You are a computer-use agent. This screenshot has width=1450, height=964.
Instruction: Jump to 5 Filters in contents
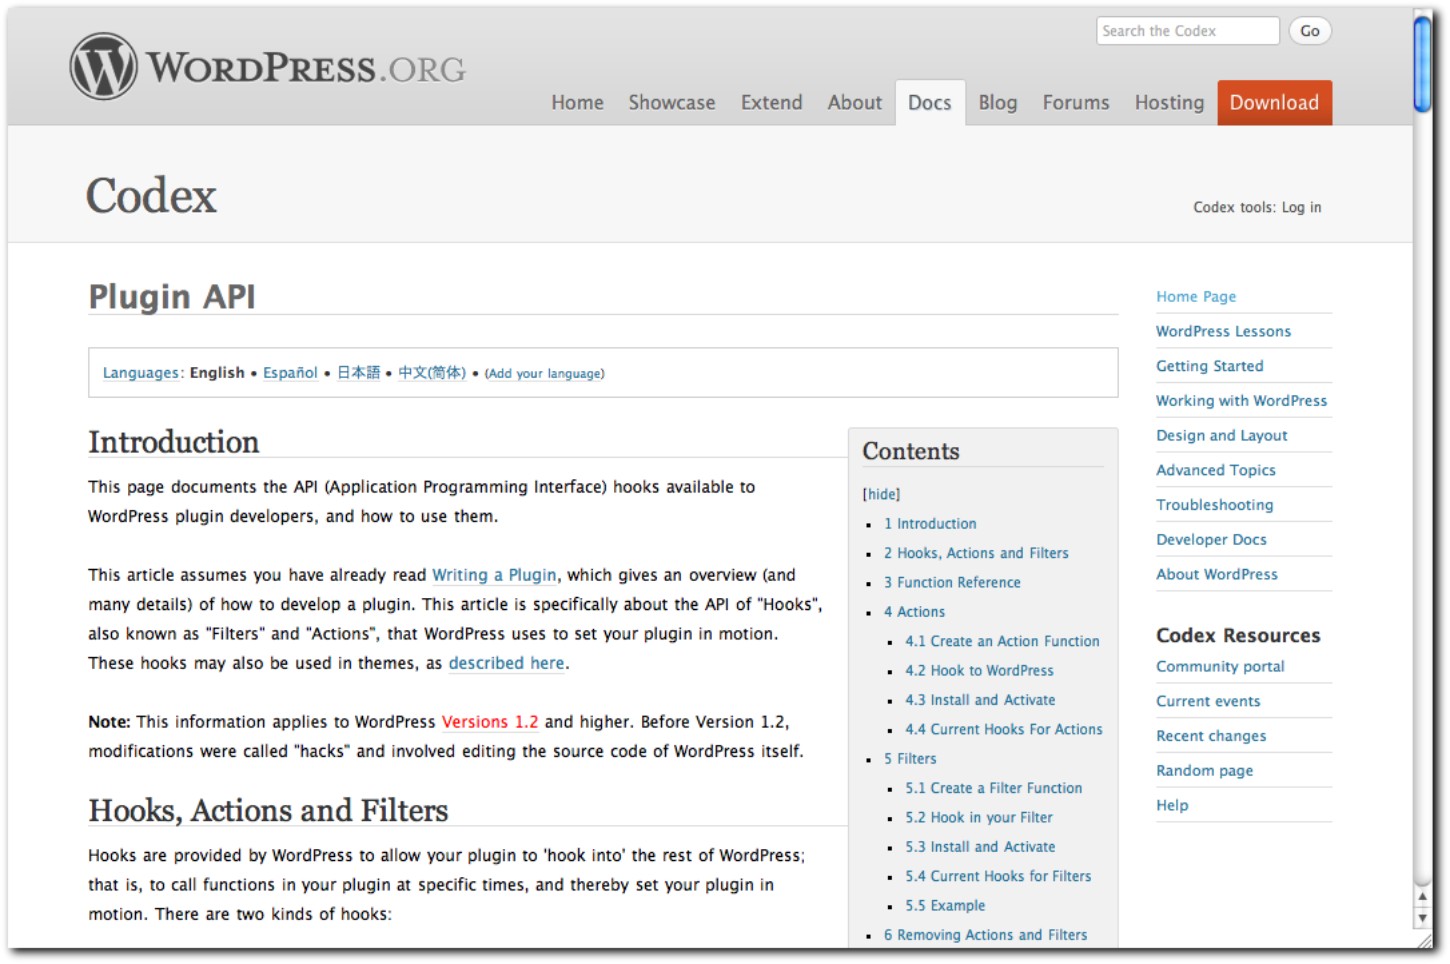[910, 759]
